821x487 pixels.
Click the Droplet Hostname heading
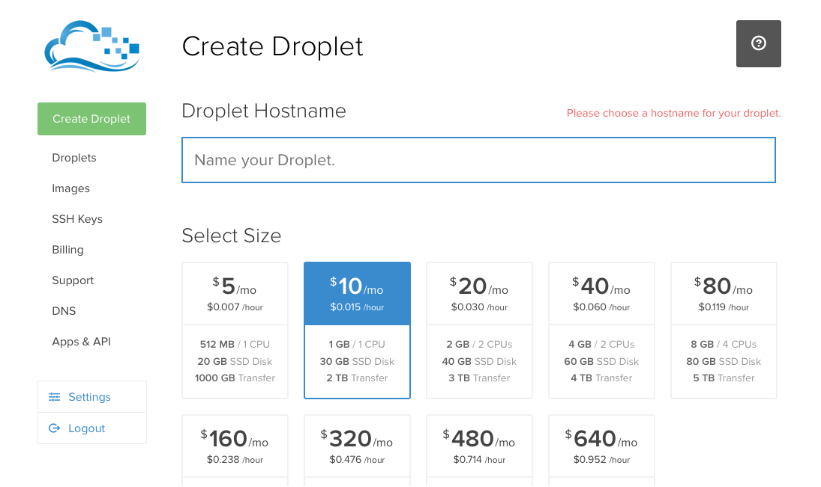pyautogui.click(x=264, y=111)
